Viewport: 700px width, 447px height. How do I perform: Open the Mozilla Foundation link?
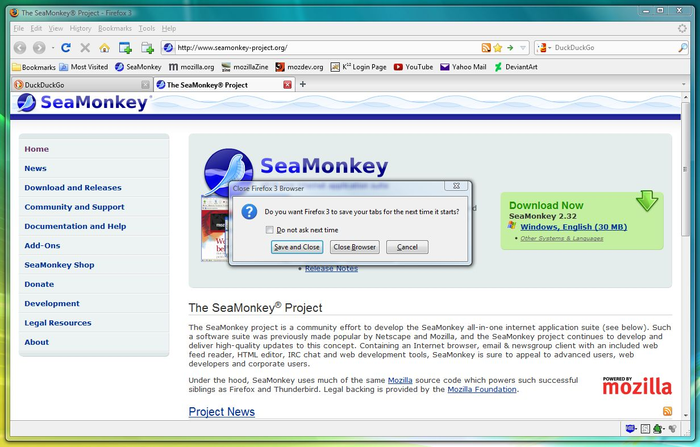(x=482, y=389)
